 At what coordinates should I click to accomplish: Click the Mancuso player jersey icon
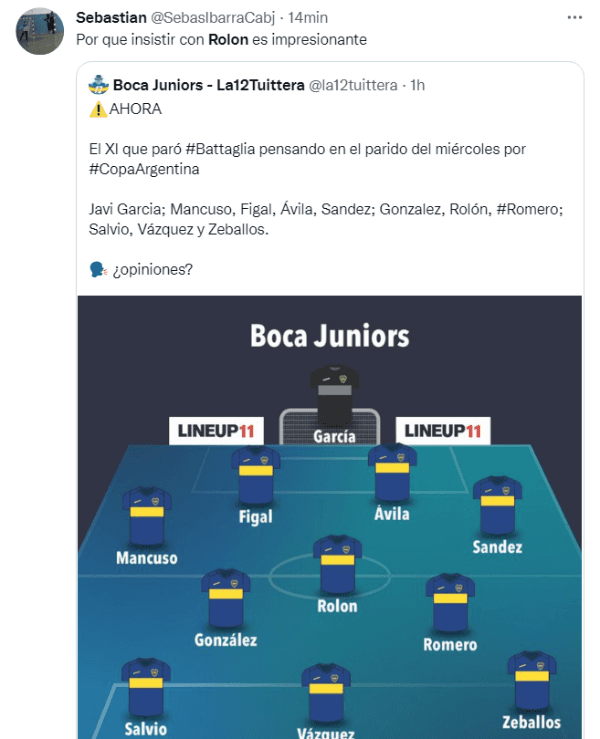tap(146, 515)
